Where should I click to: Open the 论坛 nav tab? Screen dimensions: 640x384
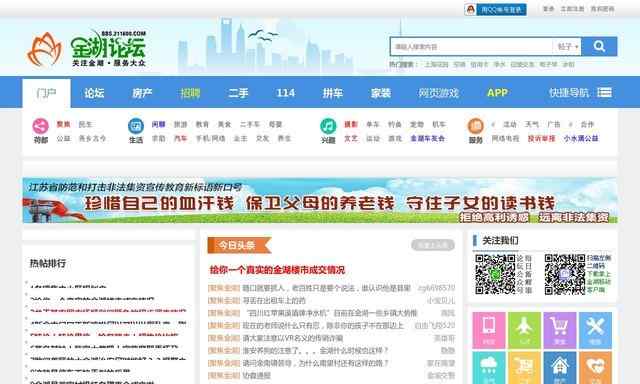[94, 93]
